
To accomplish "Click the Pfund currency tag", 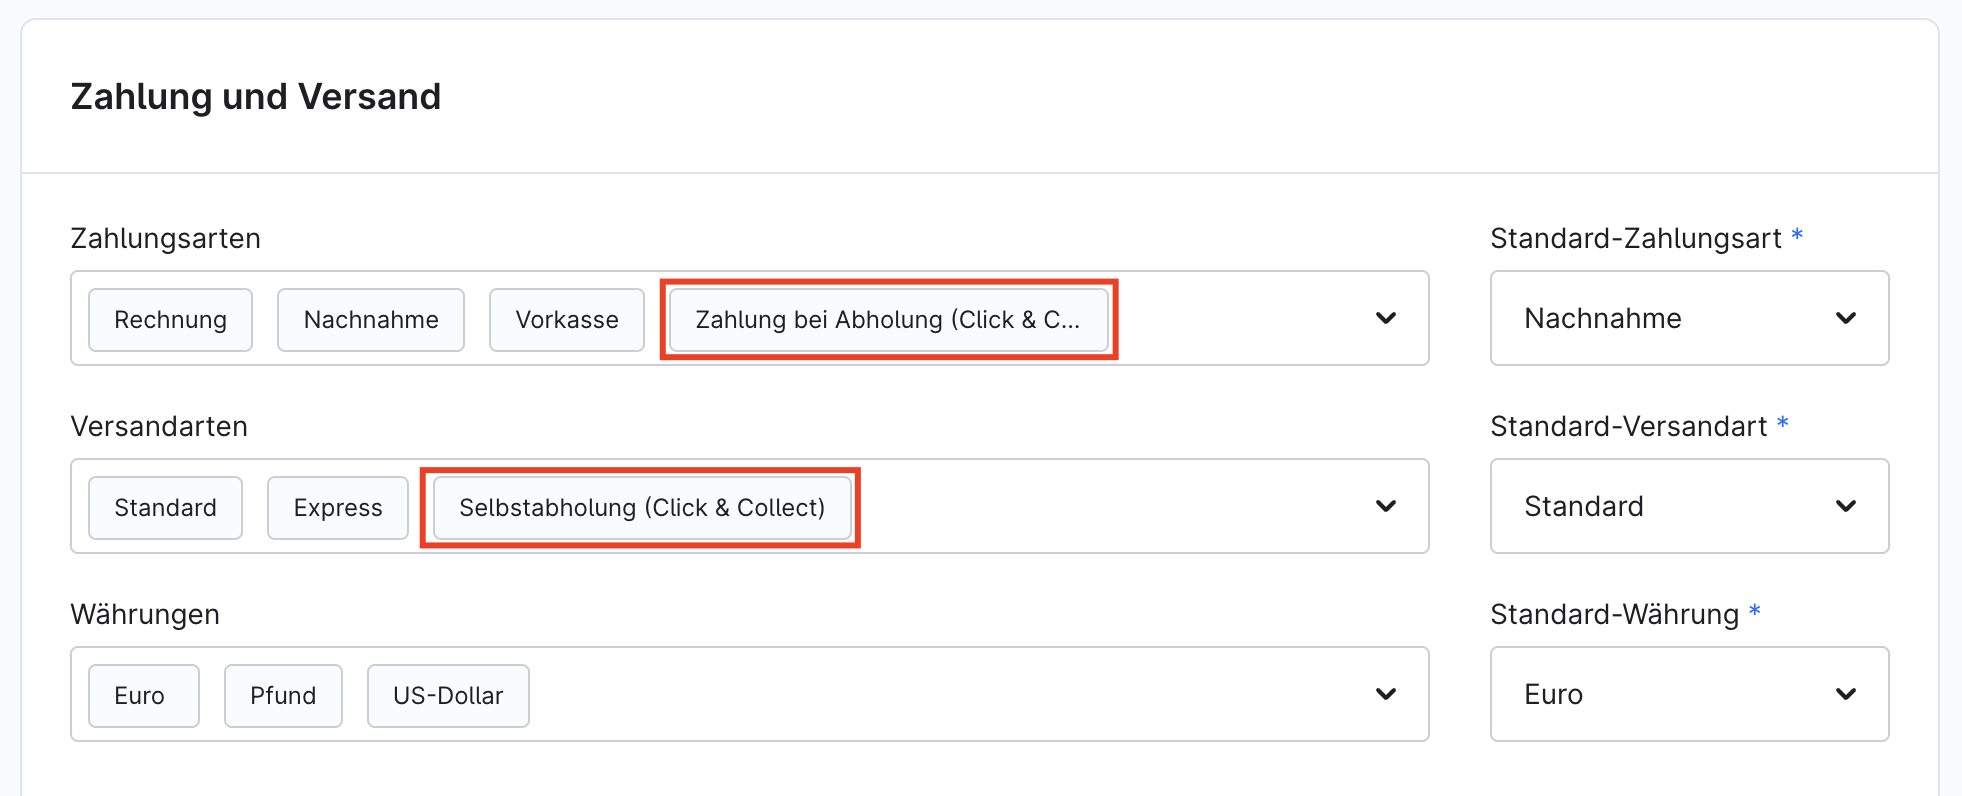I will point(283,696).
